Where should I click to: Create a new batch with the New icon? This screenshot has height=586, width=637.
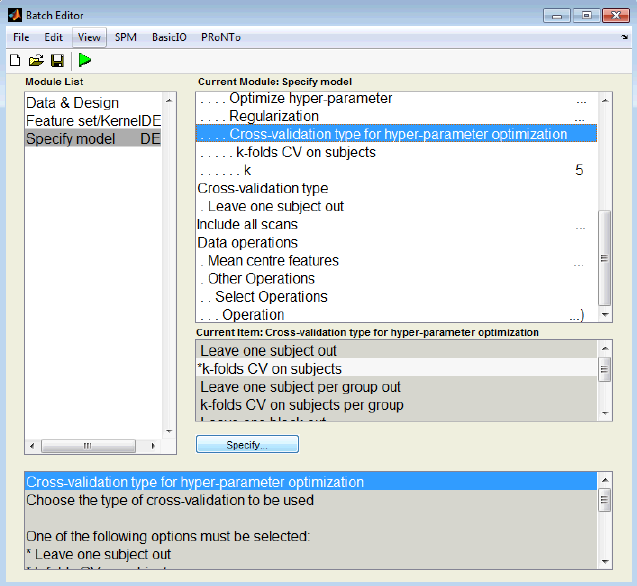tap(15, 60)
